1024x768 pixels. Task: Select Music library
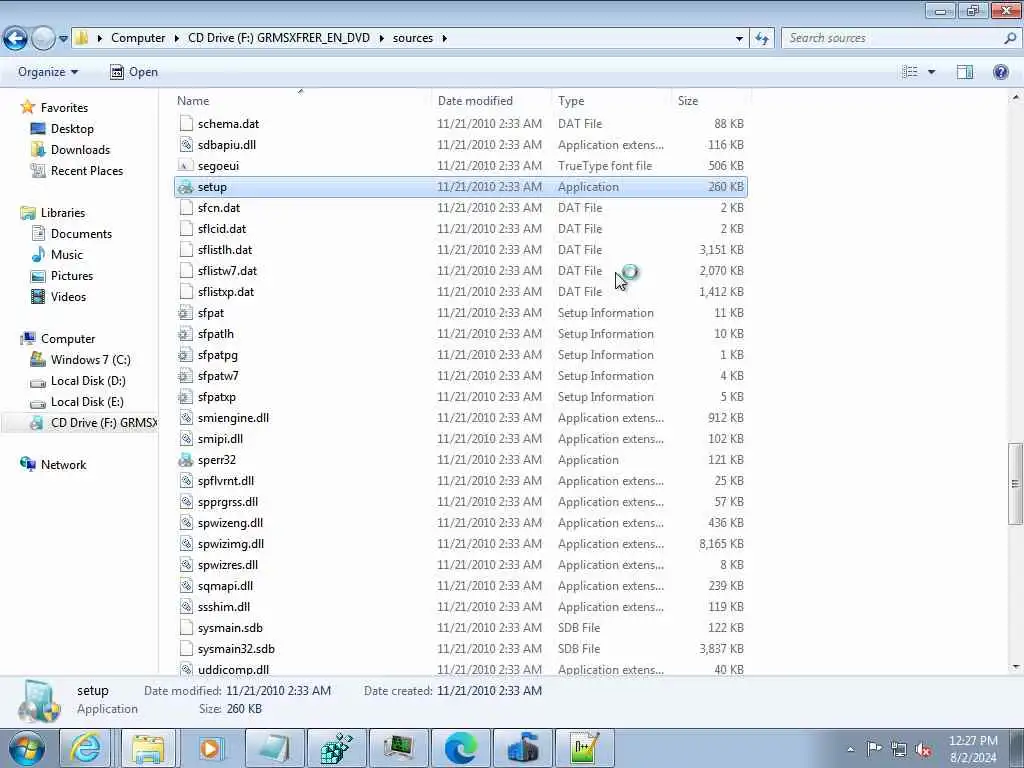[67, 255]
